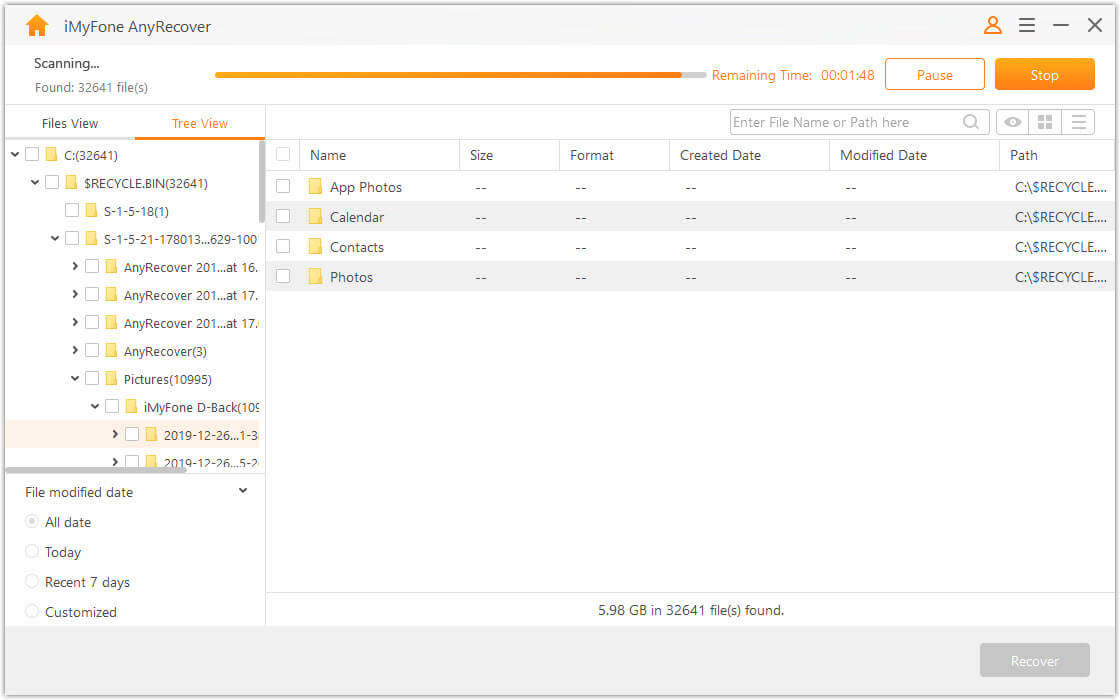Expand the AnyRecover(3) folder
Screen dimensions: 1120x700
point(74,351)
